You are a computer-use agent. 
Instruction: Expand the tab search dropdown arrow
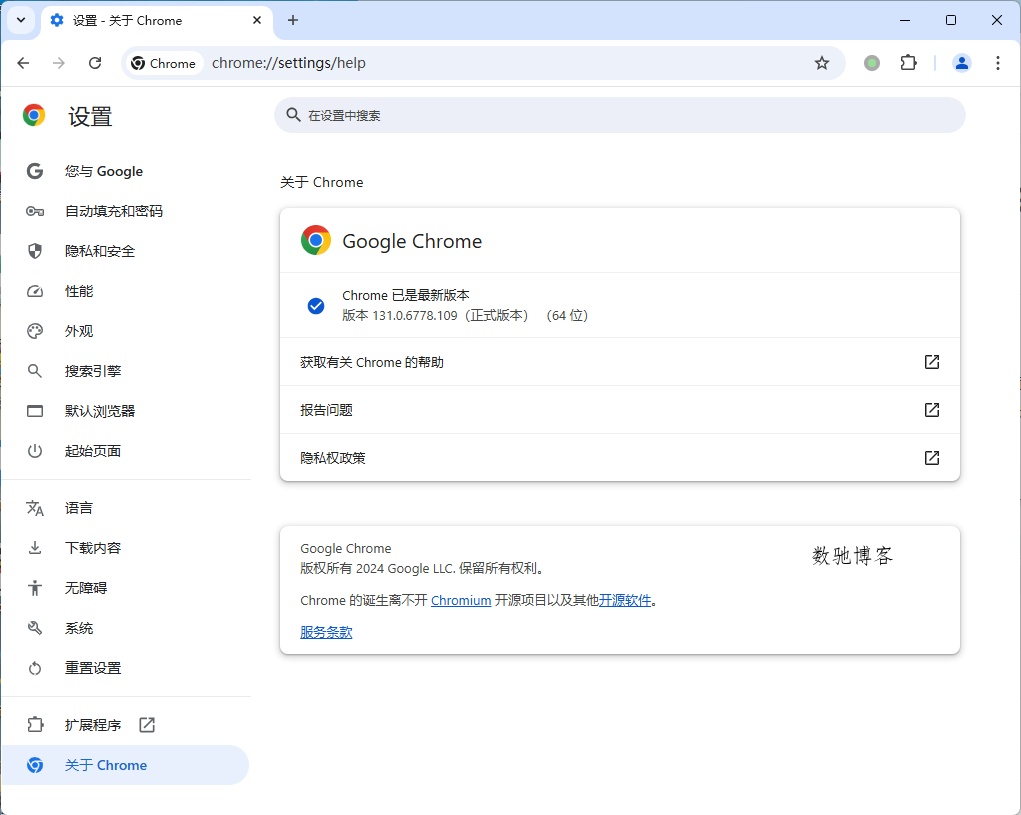click(x=21, y=20)
